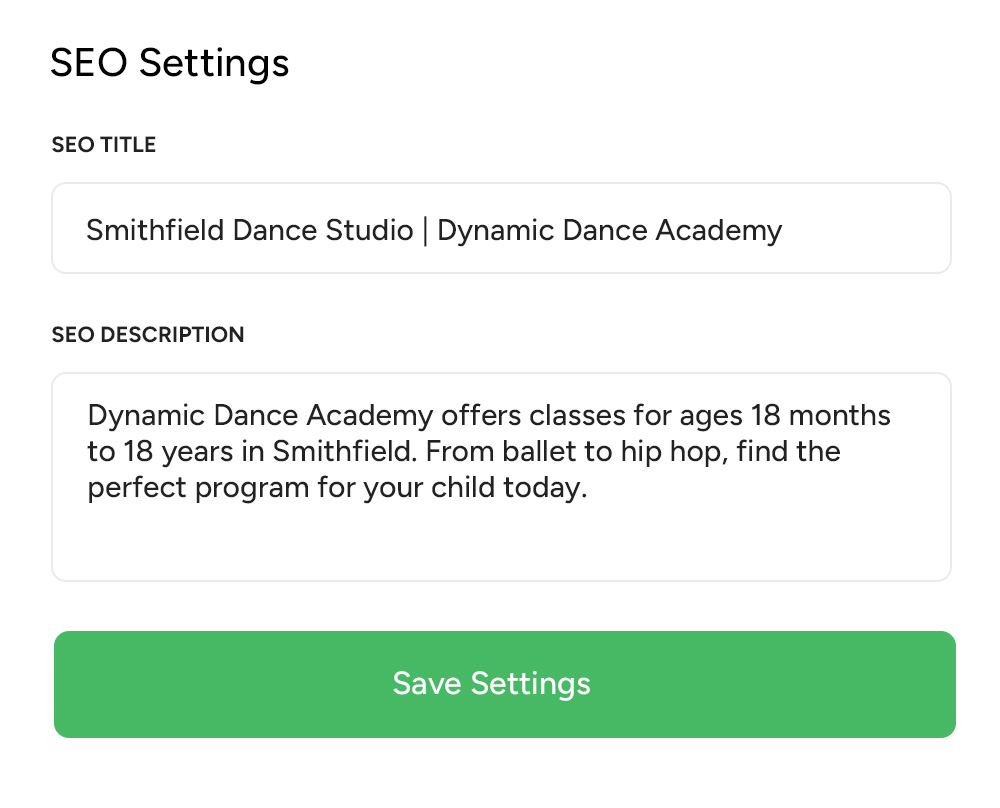Screen dimensions: 1000x808
Task: Click the pipe separator in SEO title
Action: (425, 231)
